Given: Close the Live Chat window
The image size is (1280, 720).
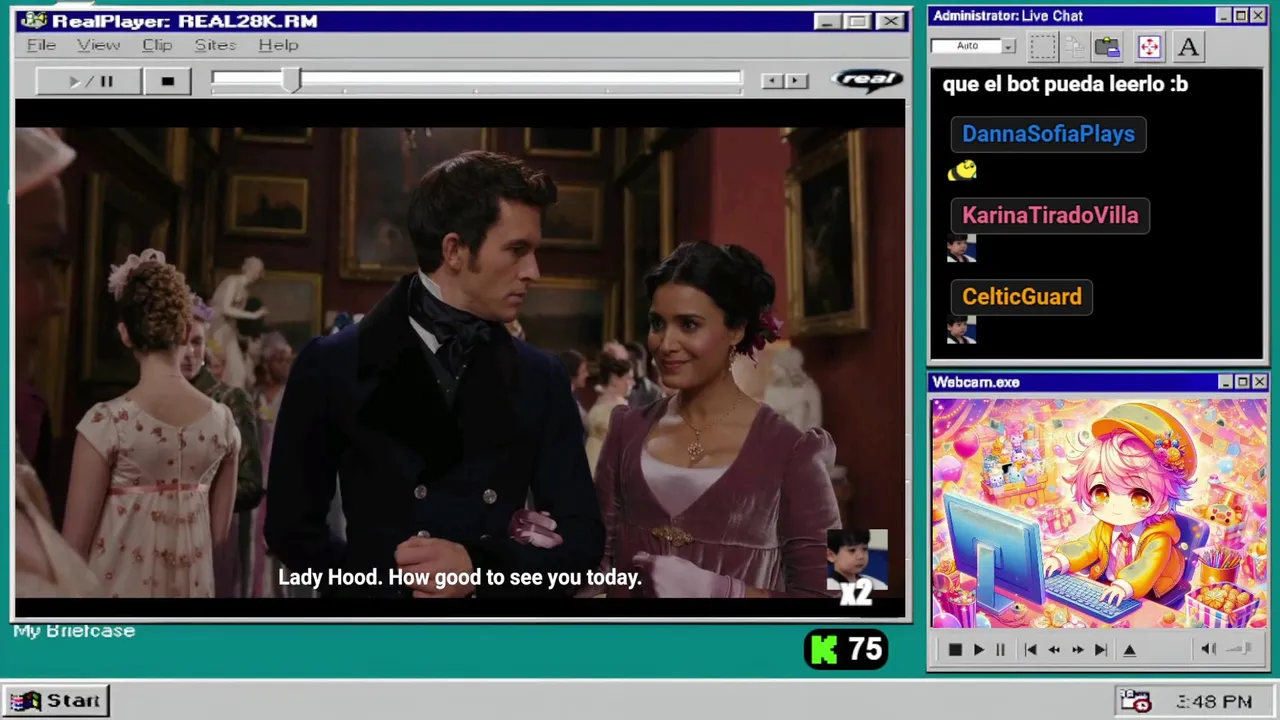Looking at the screenshot, I should [x=1259, y=16].
